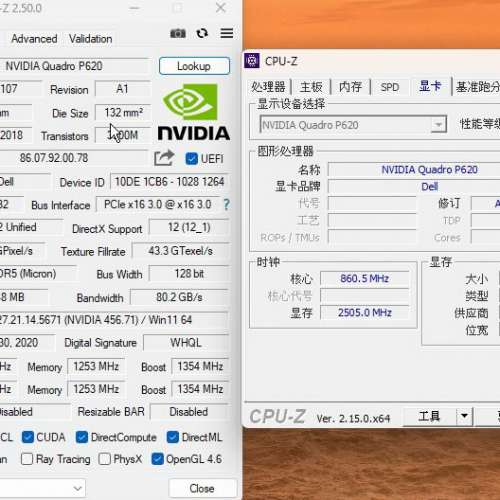Click the Bus Interface value PCIe x16 3.0
The width and height of the screenshot is (500, 500).
[158, 204]
